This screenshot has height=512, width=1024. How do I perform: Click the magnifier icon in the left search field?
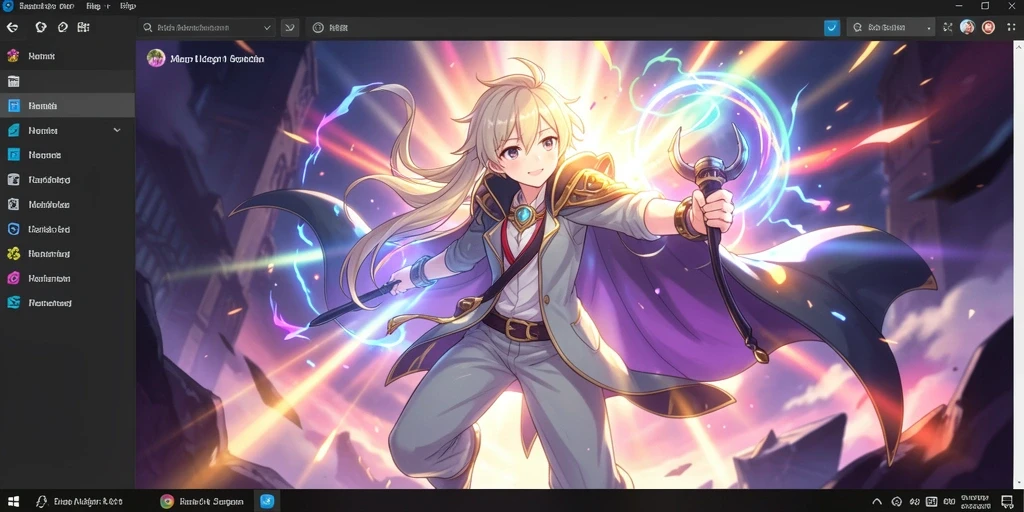click(x=148, y=27)
